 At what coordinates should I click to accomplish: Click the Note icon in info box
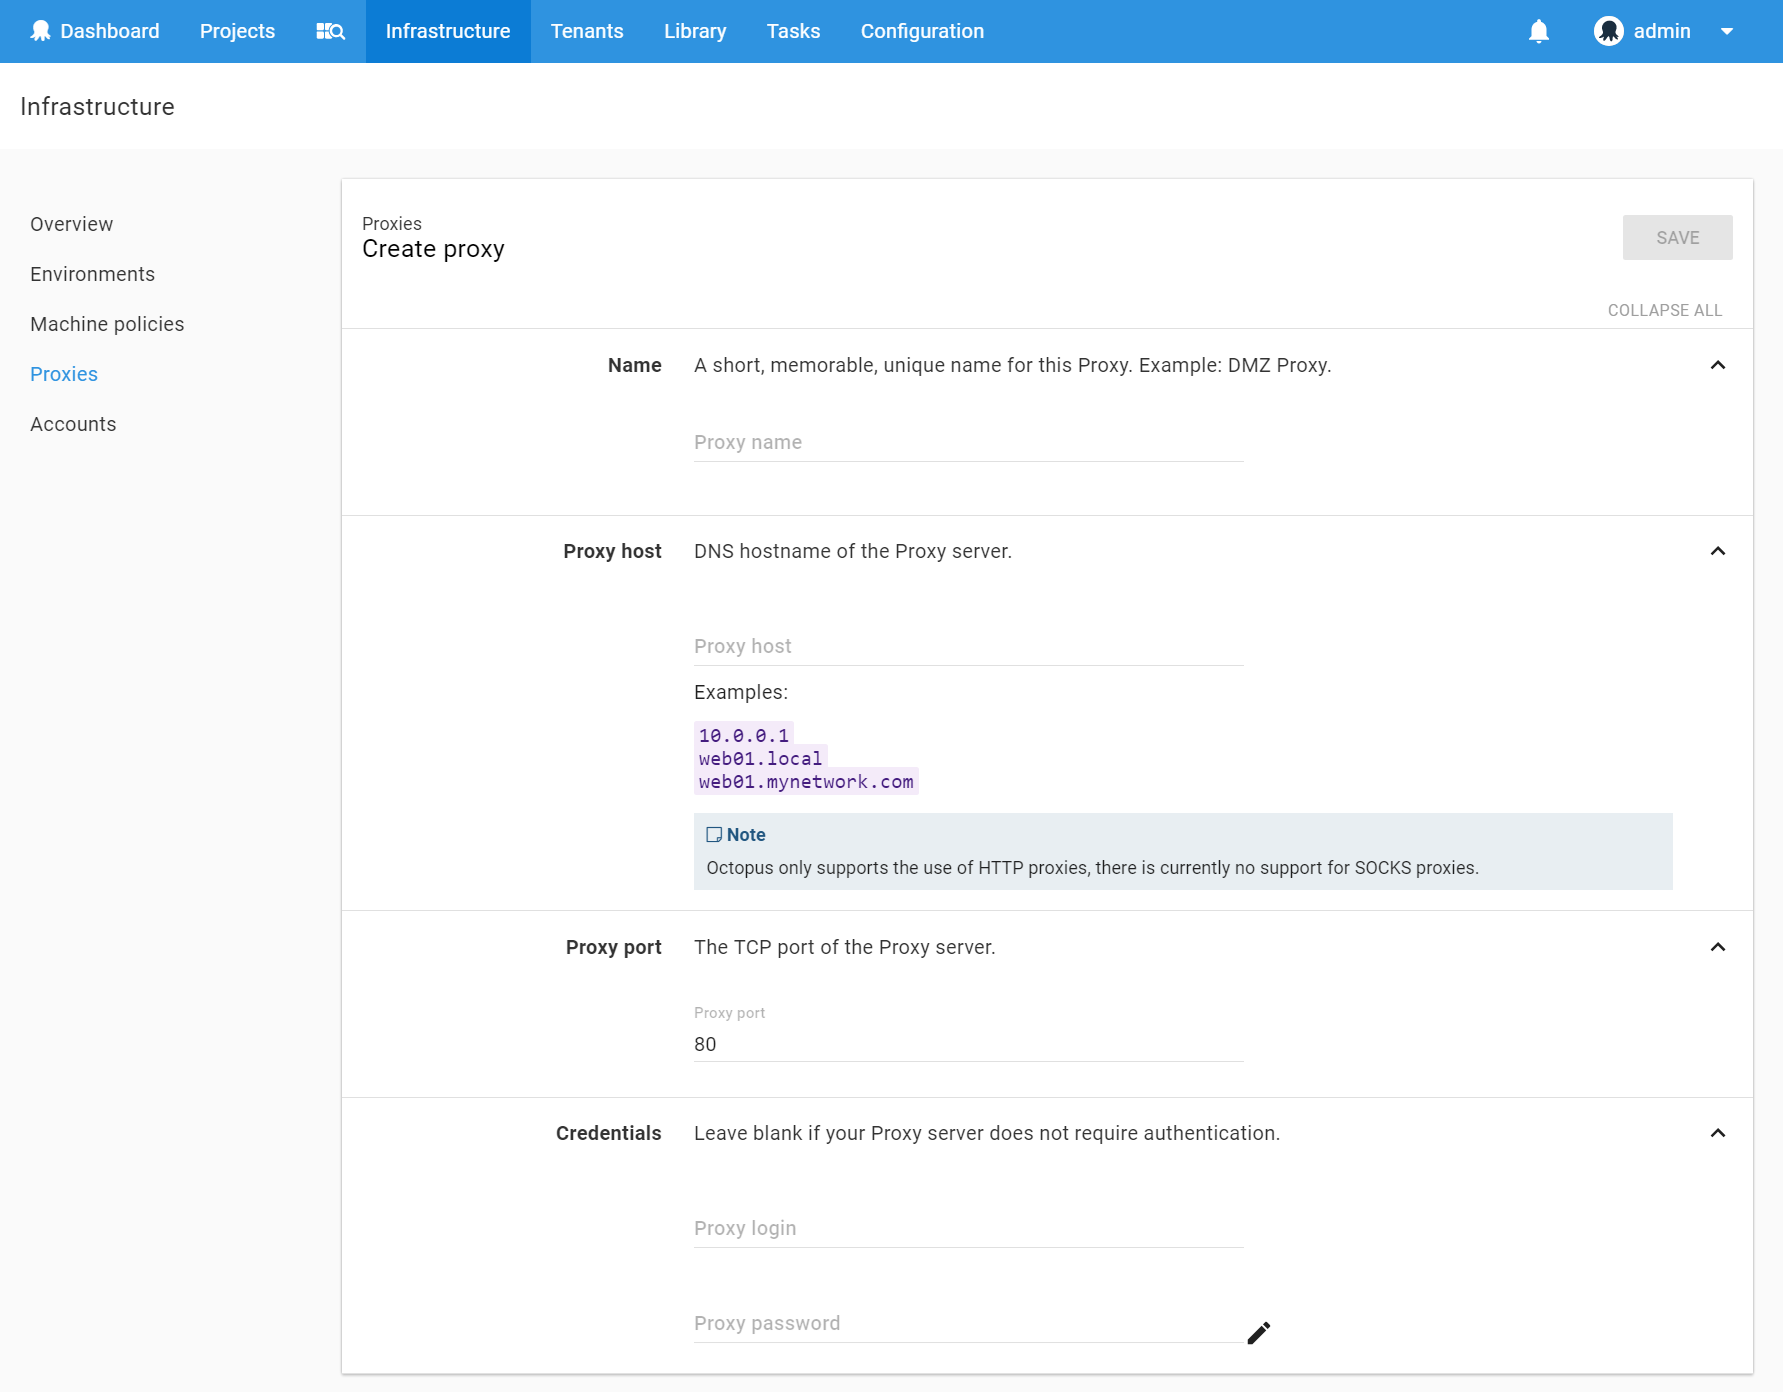tap(714, 834)
